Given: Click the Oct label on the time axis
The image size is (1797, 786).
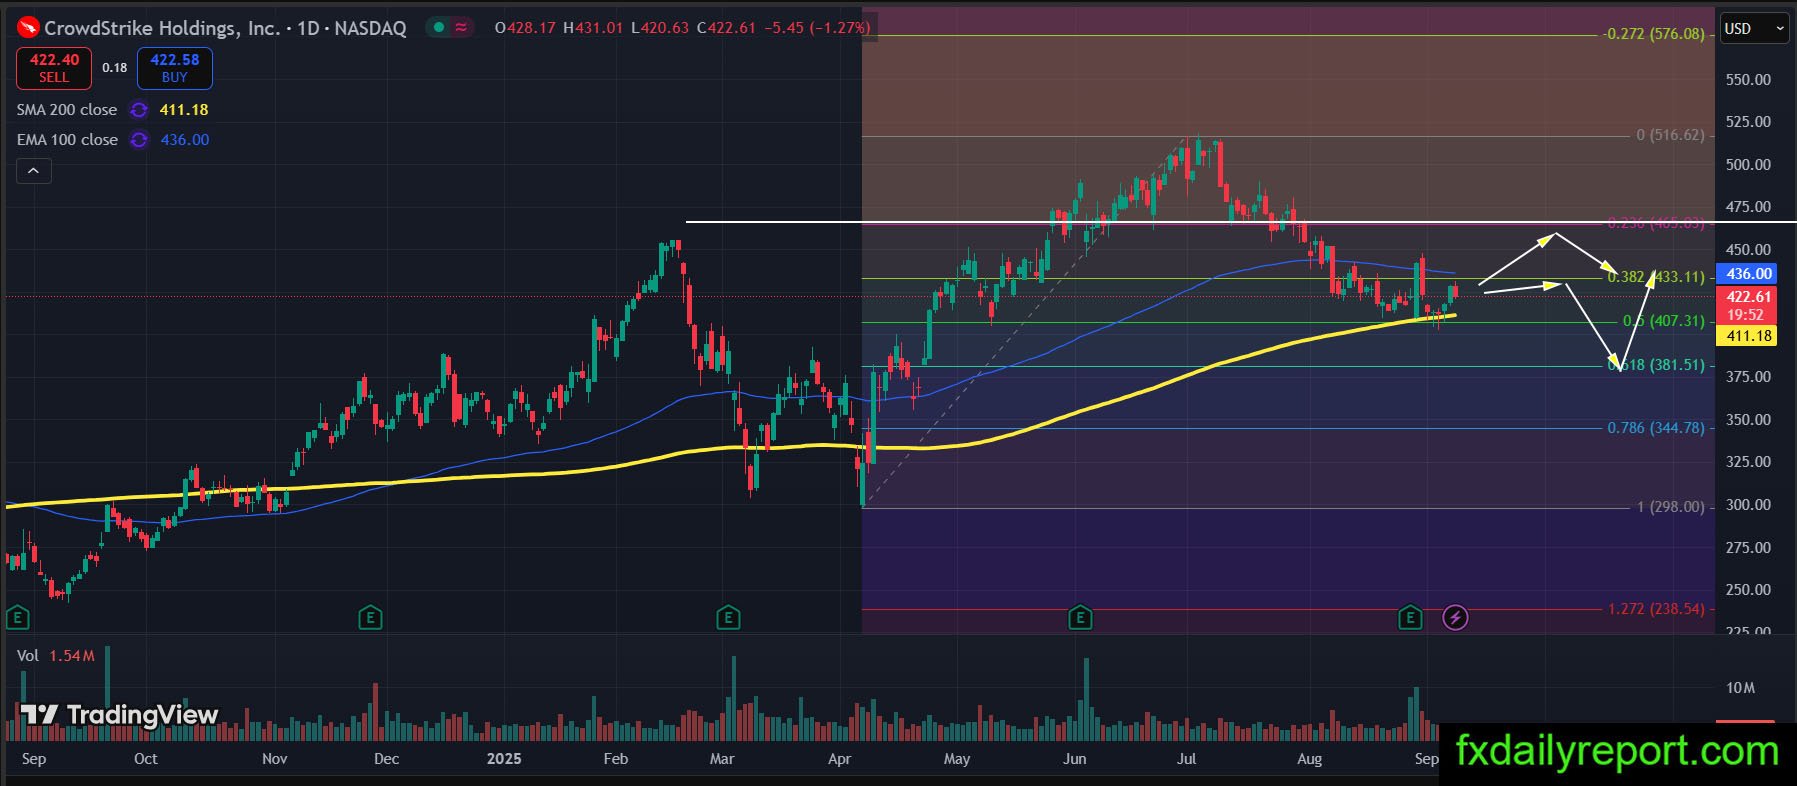Looking at the screenshot, I should click(x=146, y=759).
